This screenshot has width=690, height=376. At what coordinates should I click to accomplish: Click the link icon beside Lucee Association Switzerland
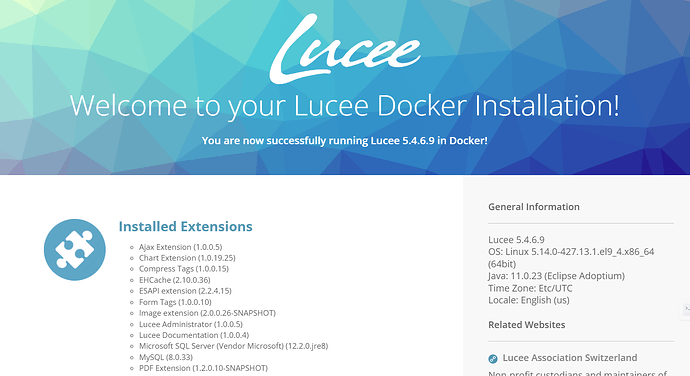[x=493, y=359]
